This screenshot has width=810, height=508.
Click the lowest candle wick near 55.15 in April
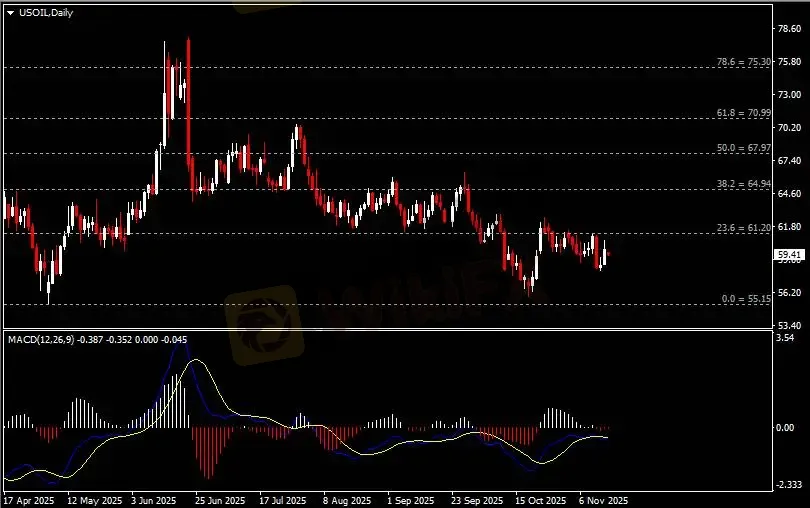[47, 295]
